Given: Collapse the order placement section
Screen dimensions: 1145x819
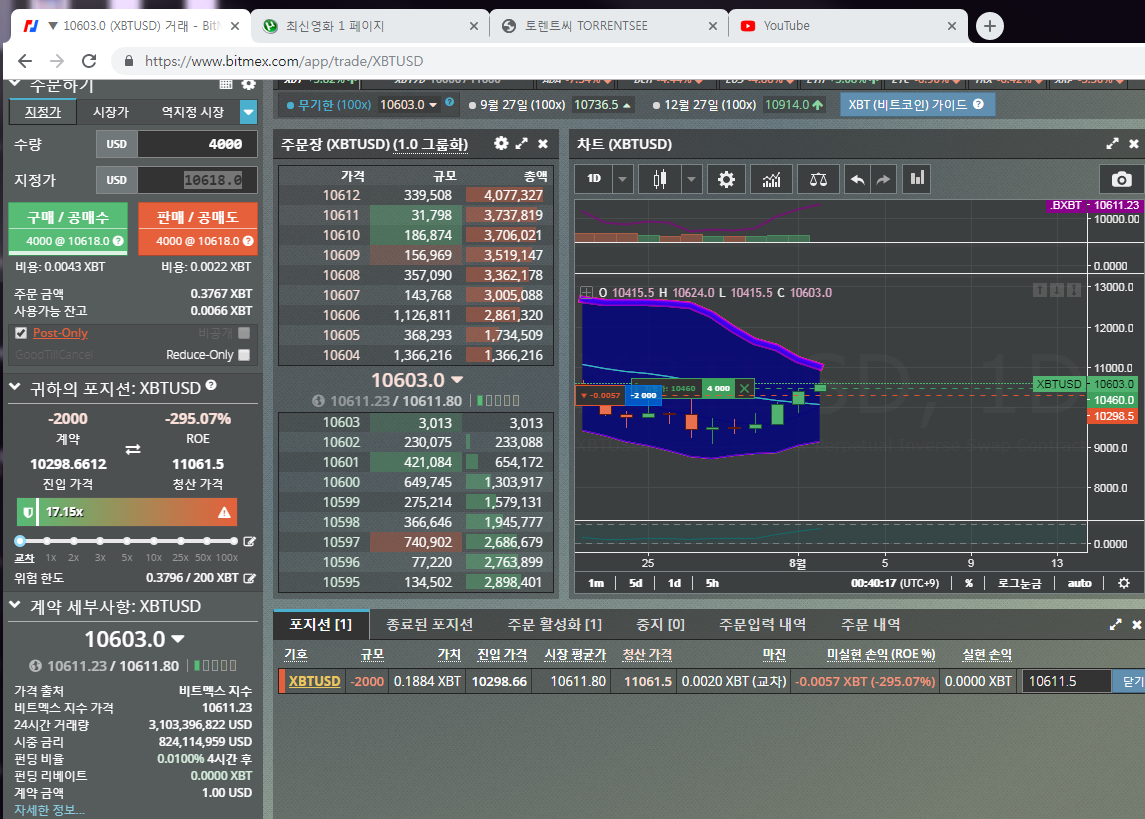Looking at the screenshot, I should tap(15, 85).
